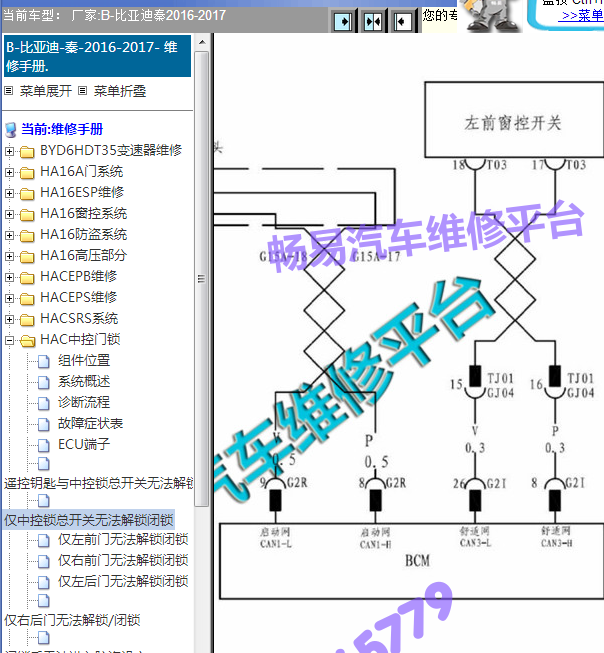Click the page icon beside 仅右前门无法解锁闭锁
The width and height of the screenshot is (604, 653).
tap(44, 561)
